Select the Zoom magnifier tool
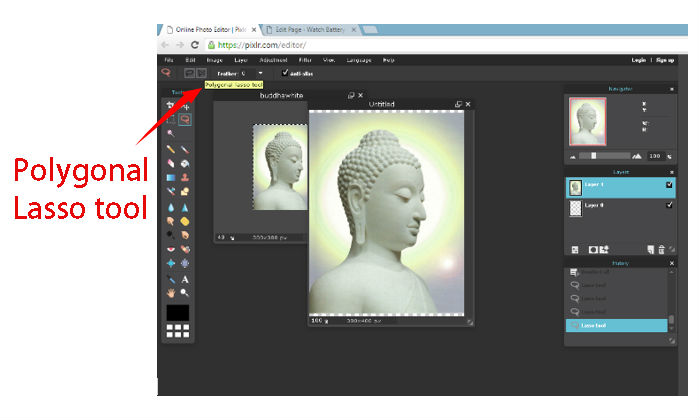Viewport: 700px width, 420px height. 185,293
